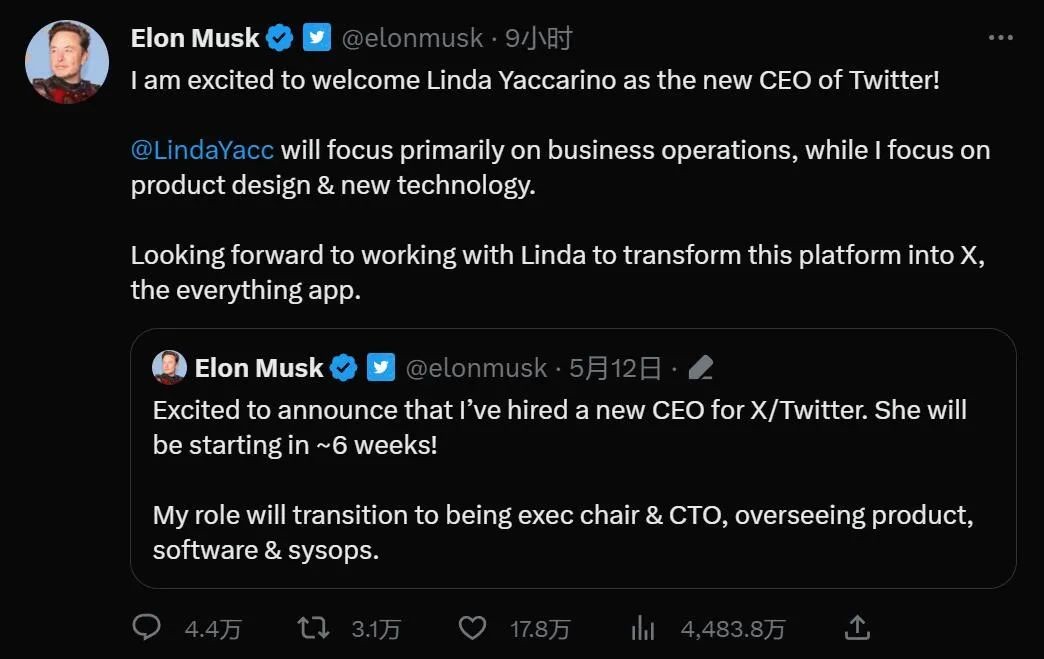
Task: Click the Elon Musk display name at top
Action: [195, 39]
